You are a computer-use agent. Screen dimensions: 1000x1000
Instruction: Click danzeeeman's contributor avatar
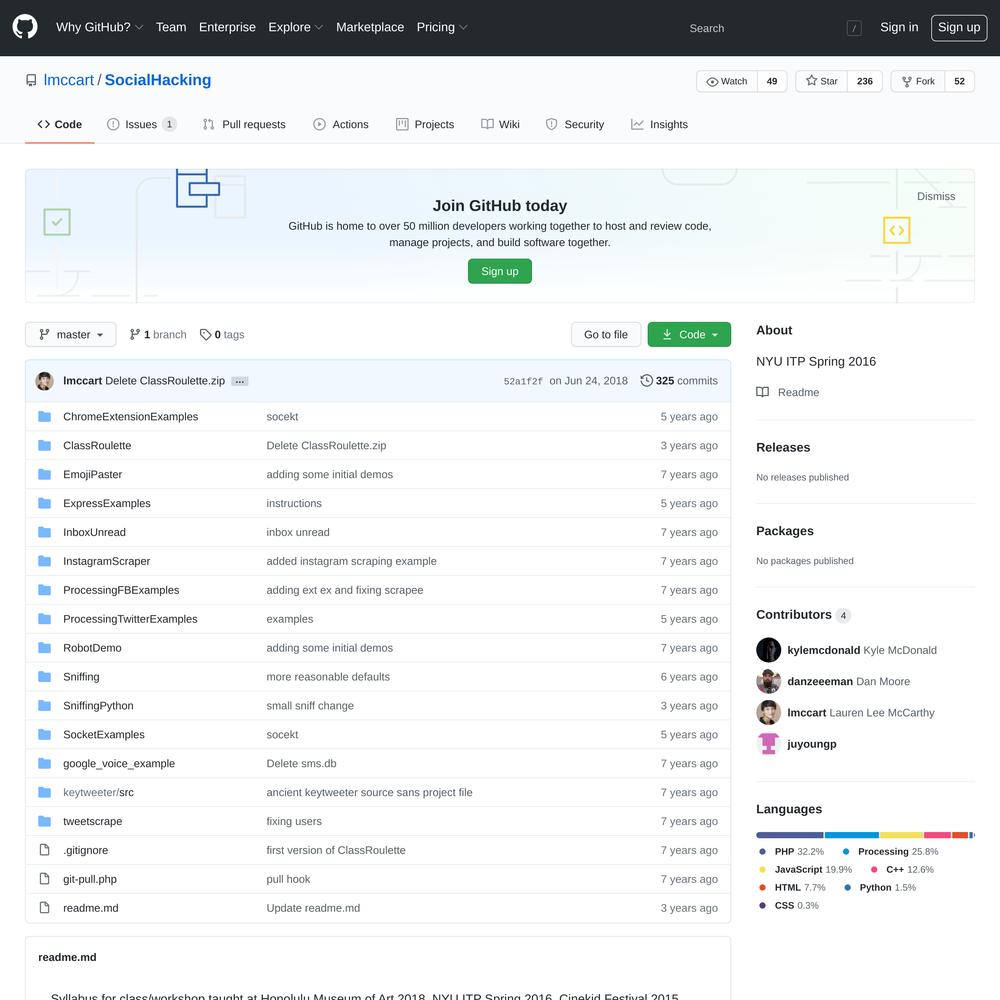click(768, 681)
